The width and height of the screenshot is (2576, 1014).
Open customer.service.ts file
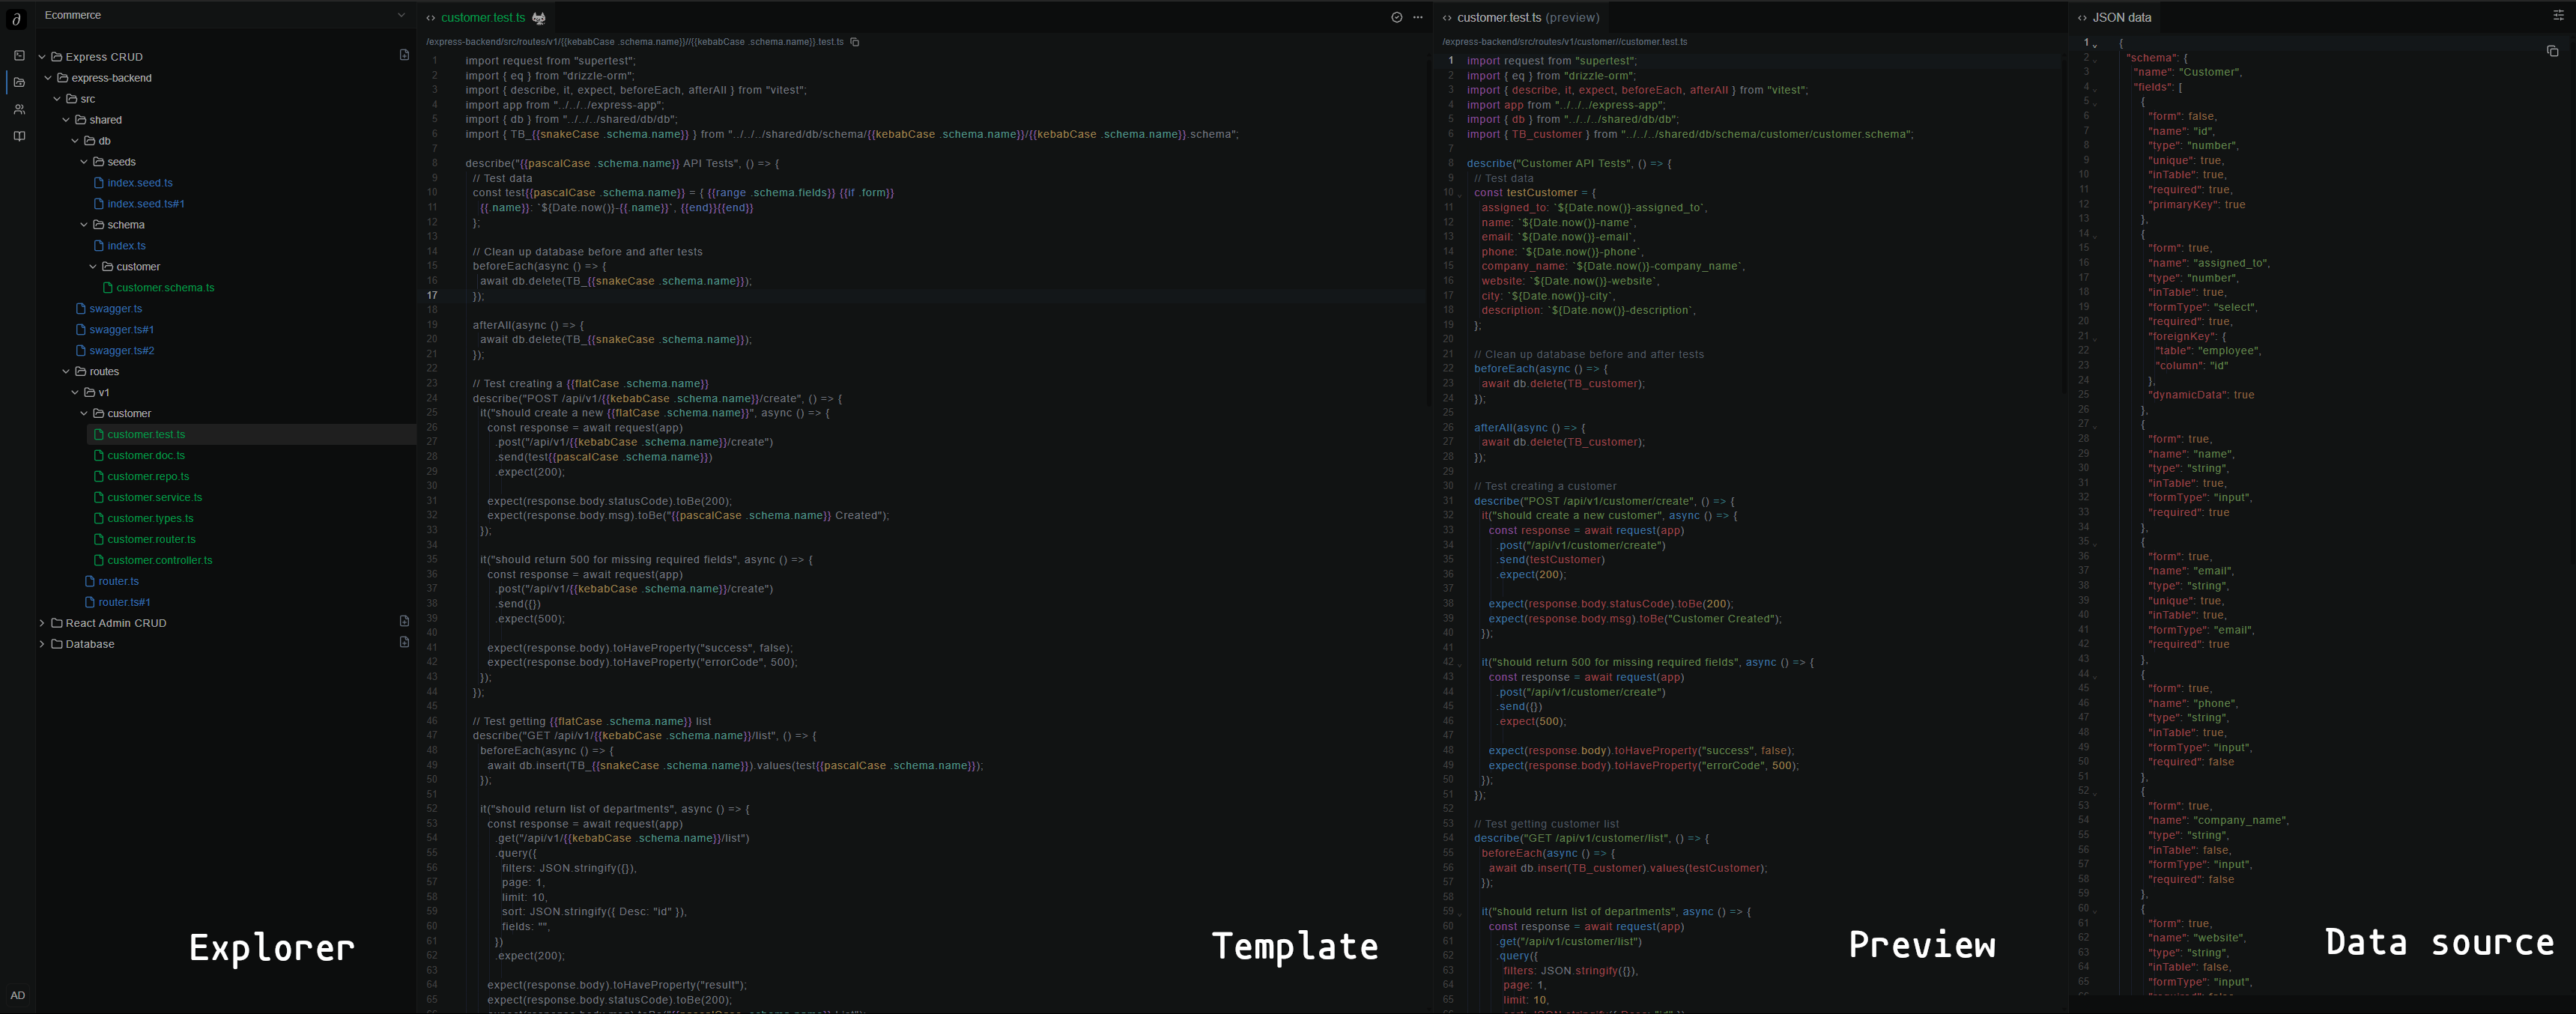coord(154,498)
